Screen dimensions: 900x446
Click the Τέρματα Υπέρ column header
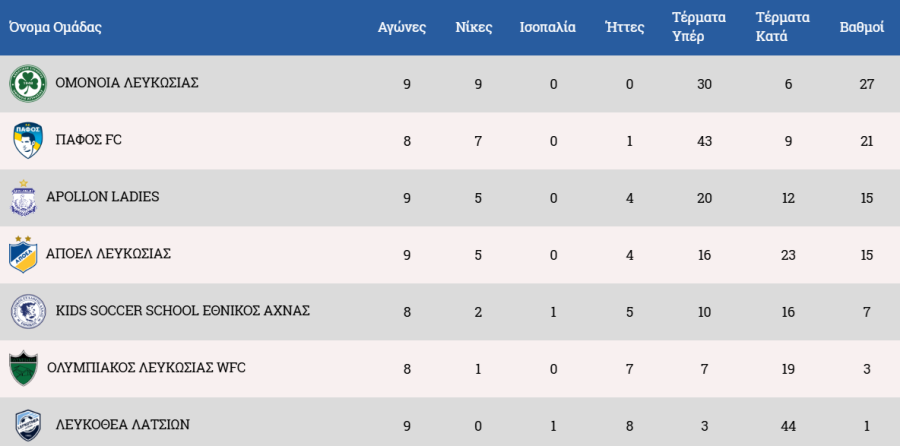tap(690, 28)
